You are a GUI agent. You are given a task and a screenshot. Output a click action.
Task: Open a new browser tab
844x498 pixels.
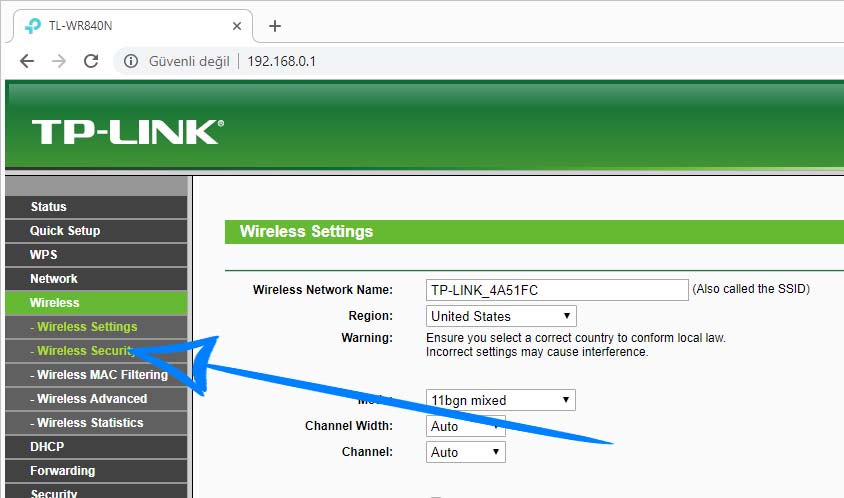click(275, 26)
